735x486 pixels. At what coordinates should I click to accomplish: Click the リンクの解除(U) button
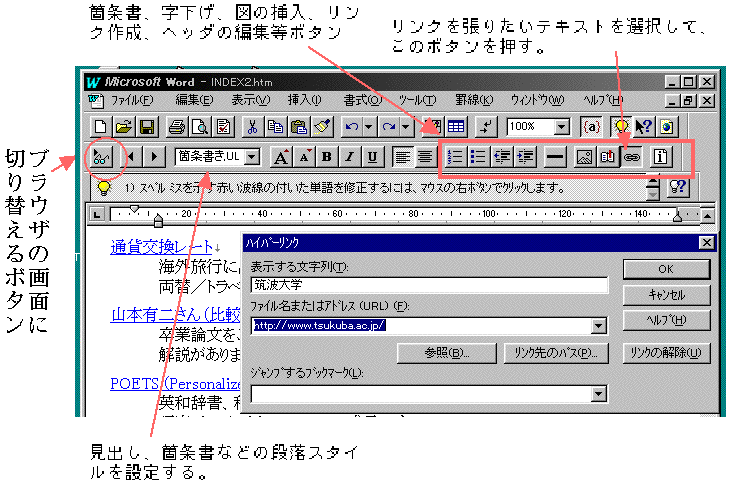tap(666, 353)
